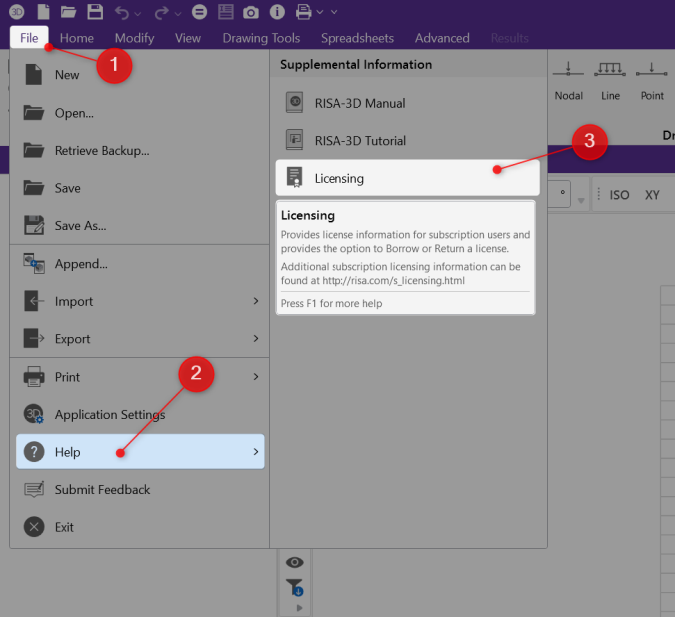This screenshot has width=675, height=617.
Task: Choose Open... in the File menu
Action: [140, 113]
